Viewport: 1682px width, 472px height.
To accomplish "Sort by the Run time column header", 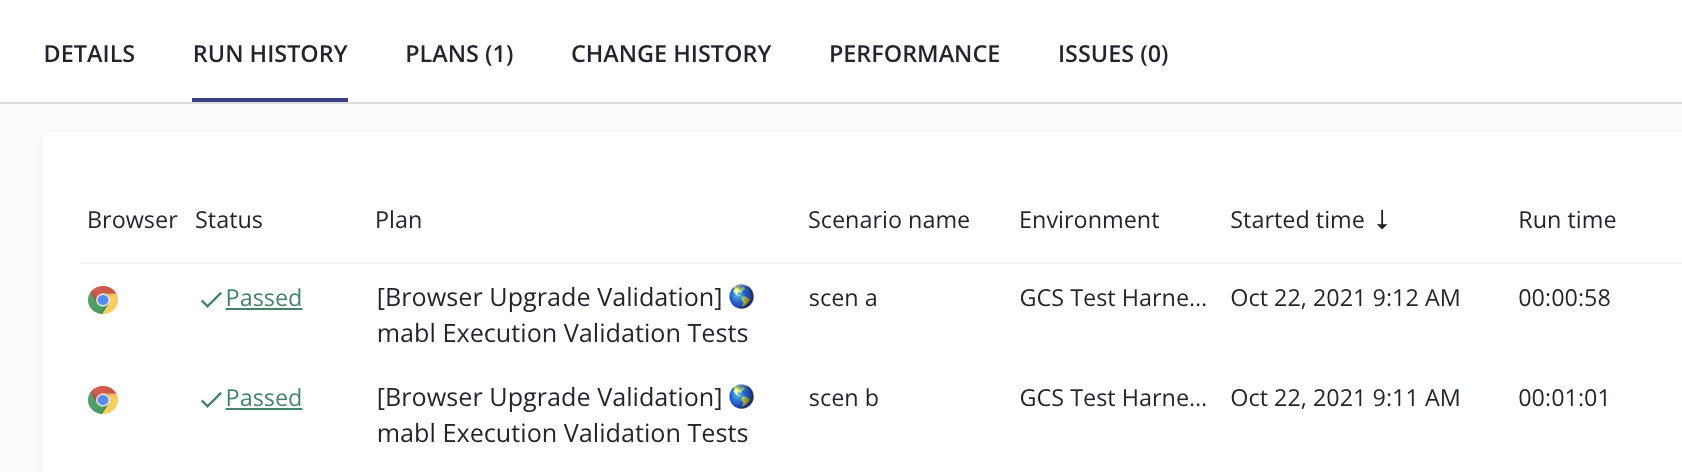I will pyautogui.click(x=1567, y=220).
